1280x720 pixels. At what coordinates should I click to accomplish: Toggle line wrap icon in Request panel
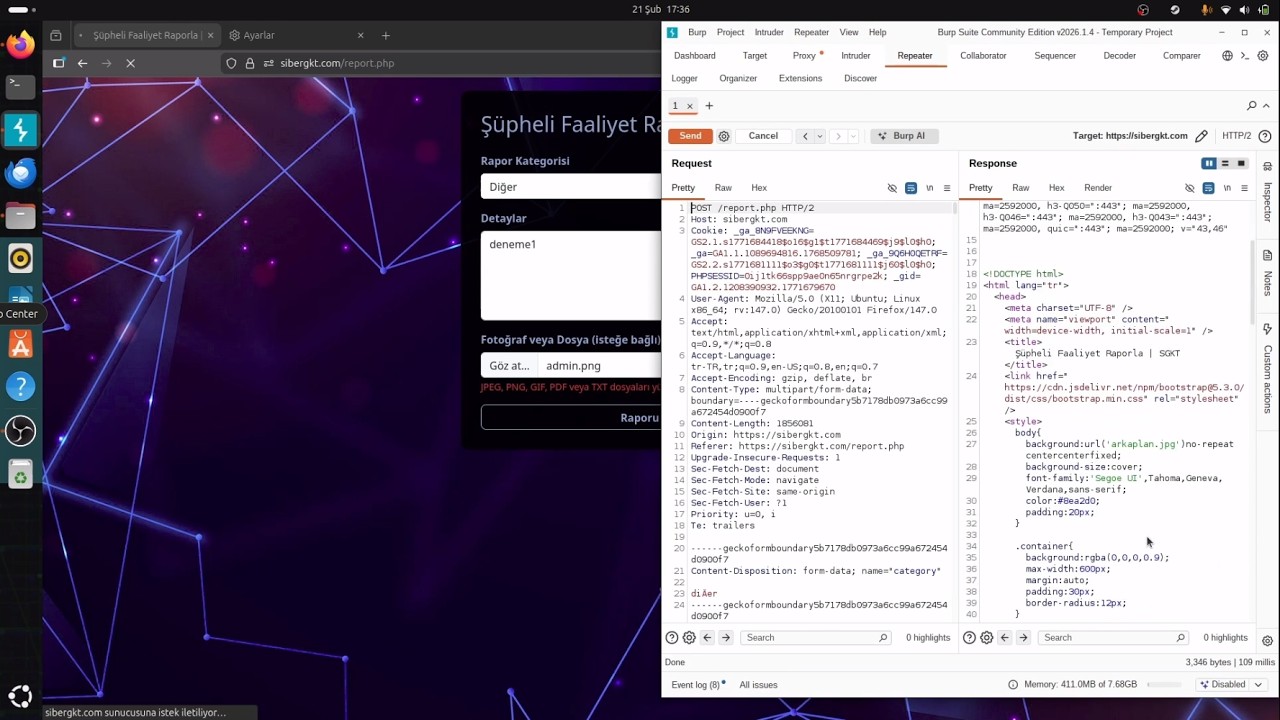tap(910, 188)
